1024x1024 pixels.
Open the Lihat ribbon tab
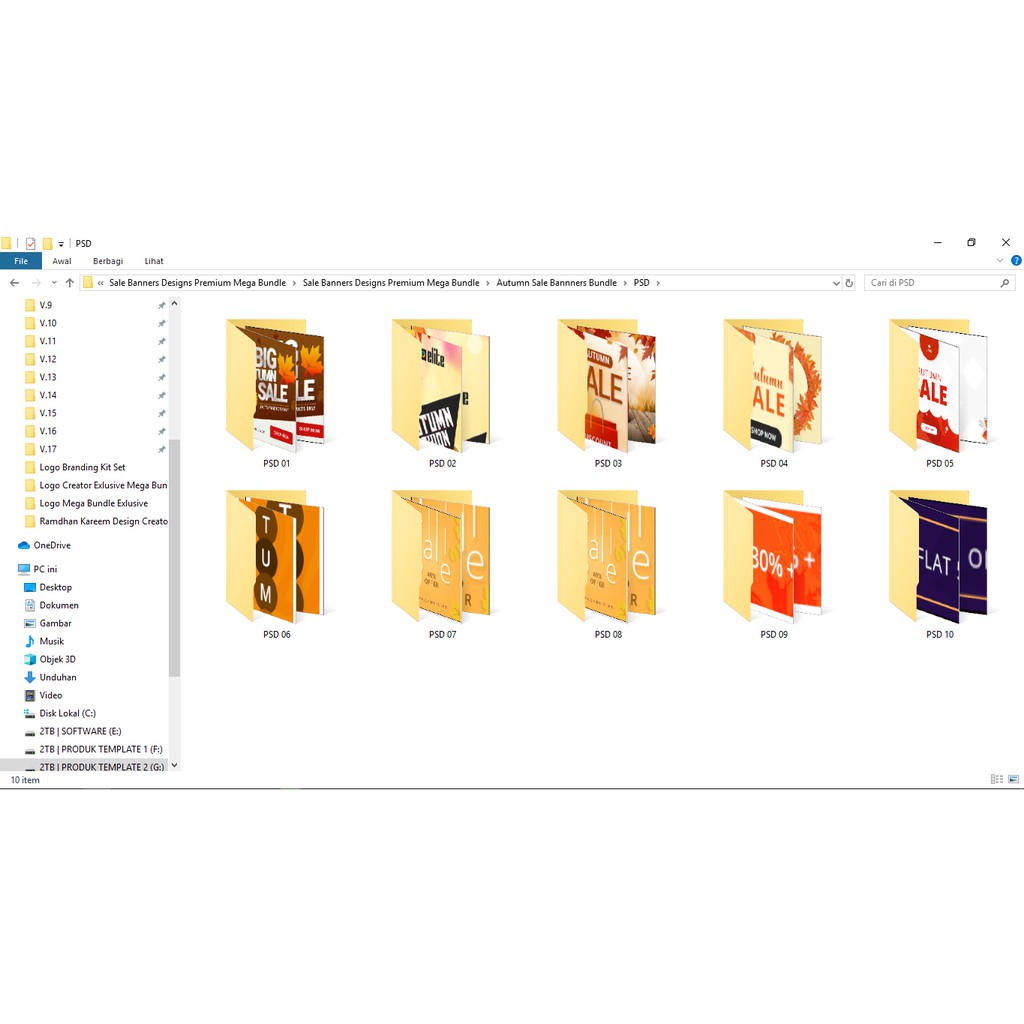[x=154, y=261]
